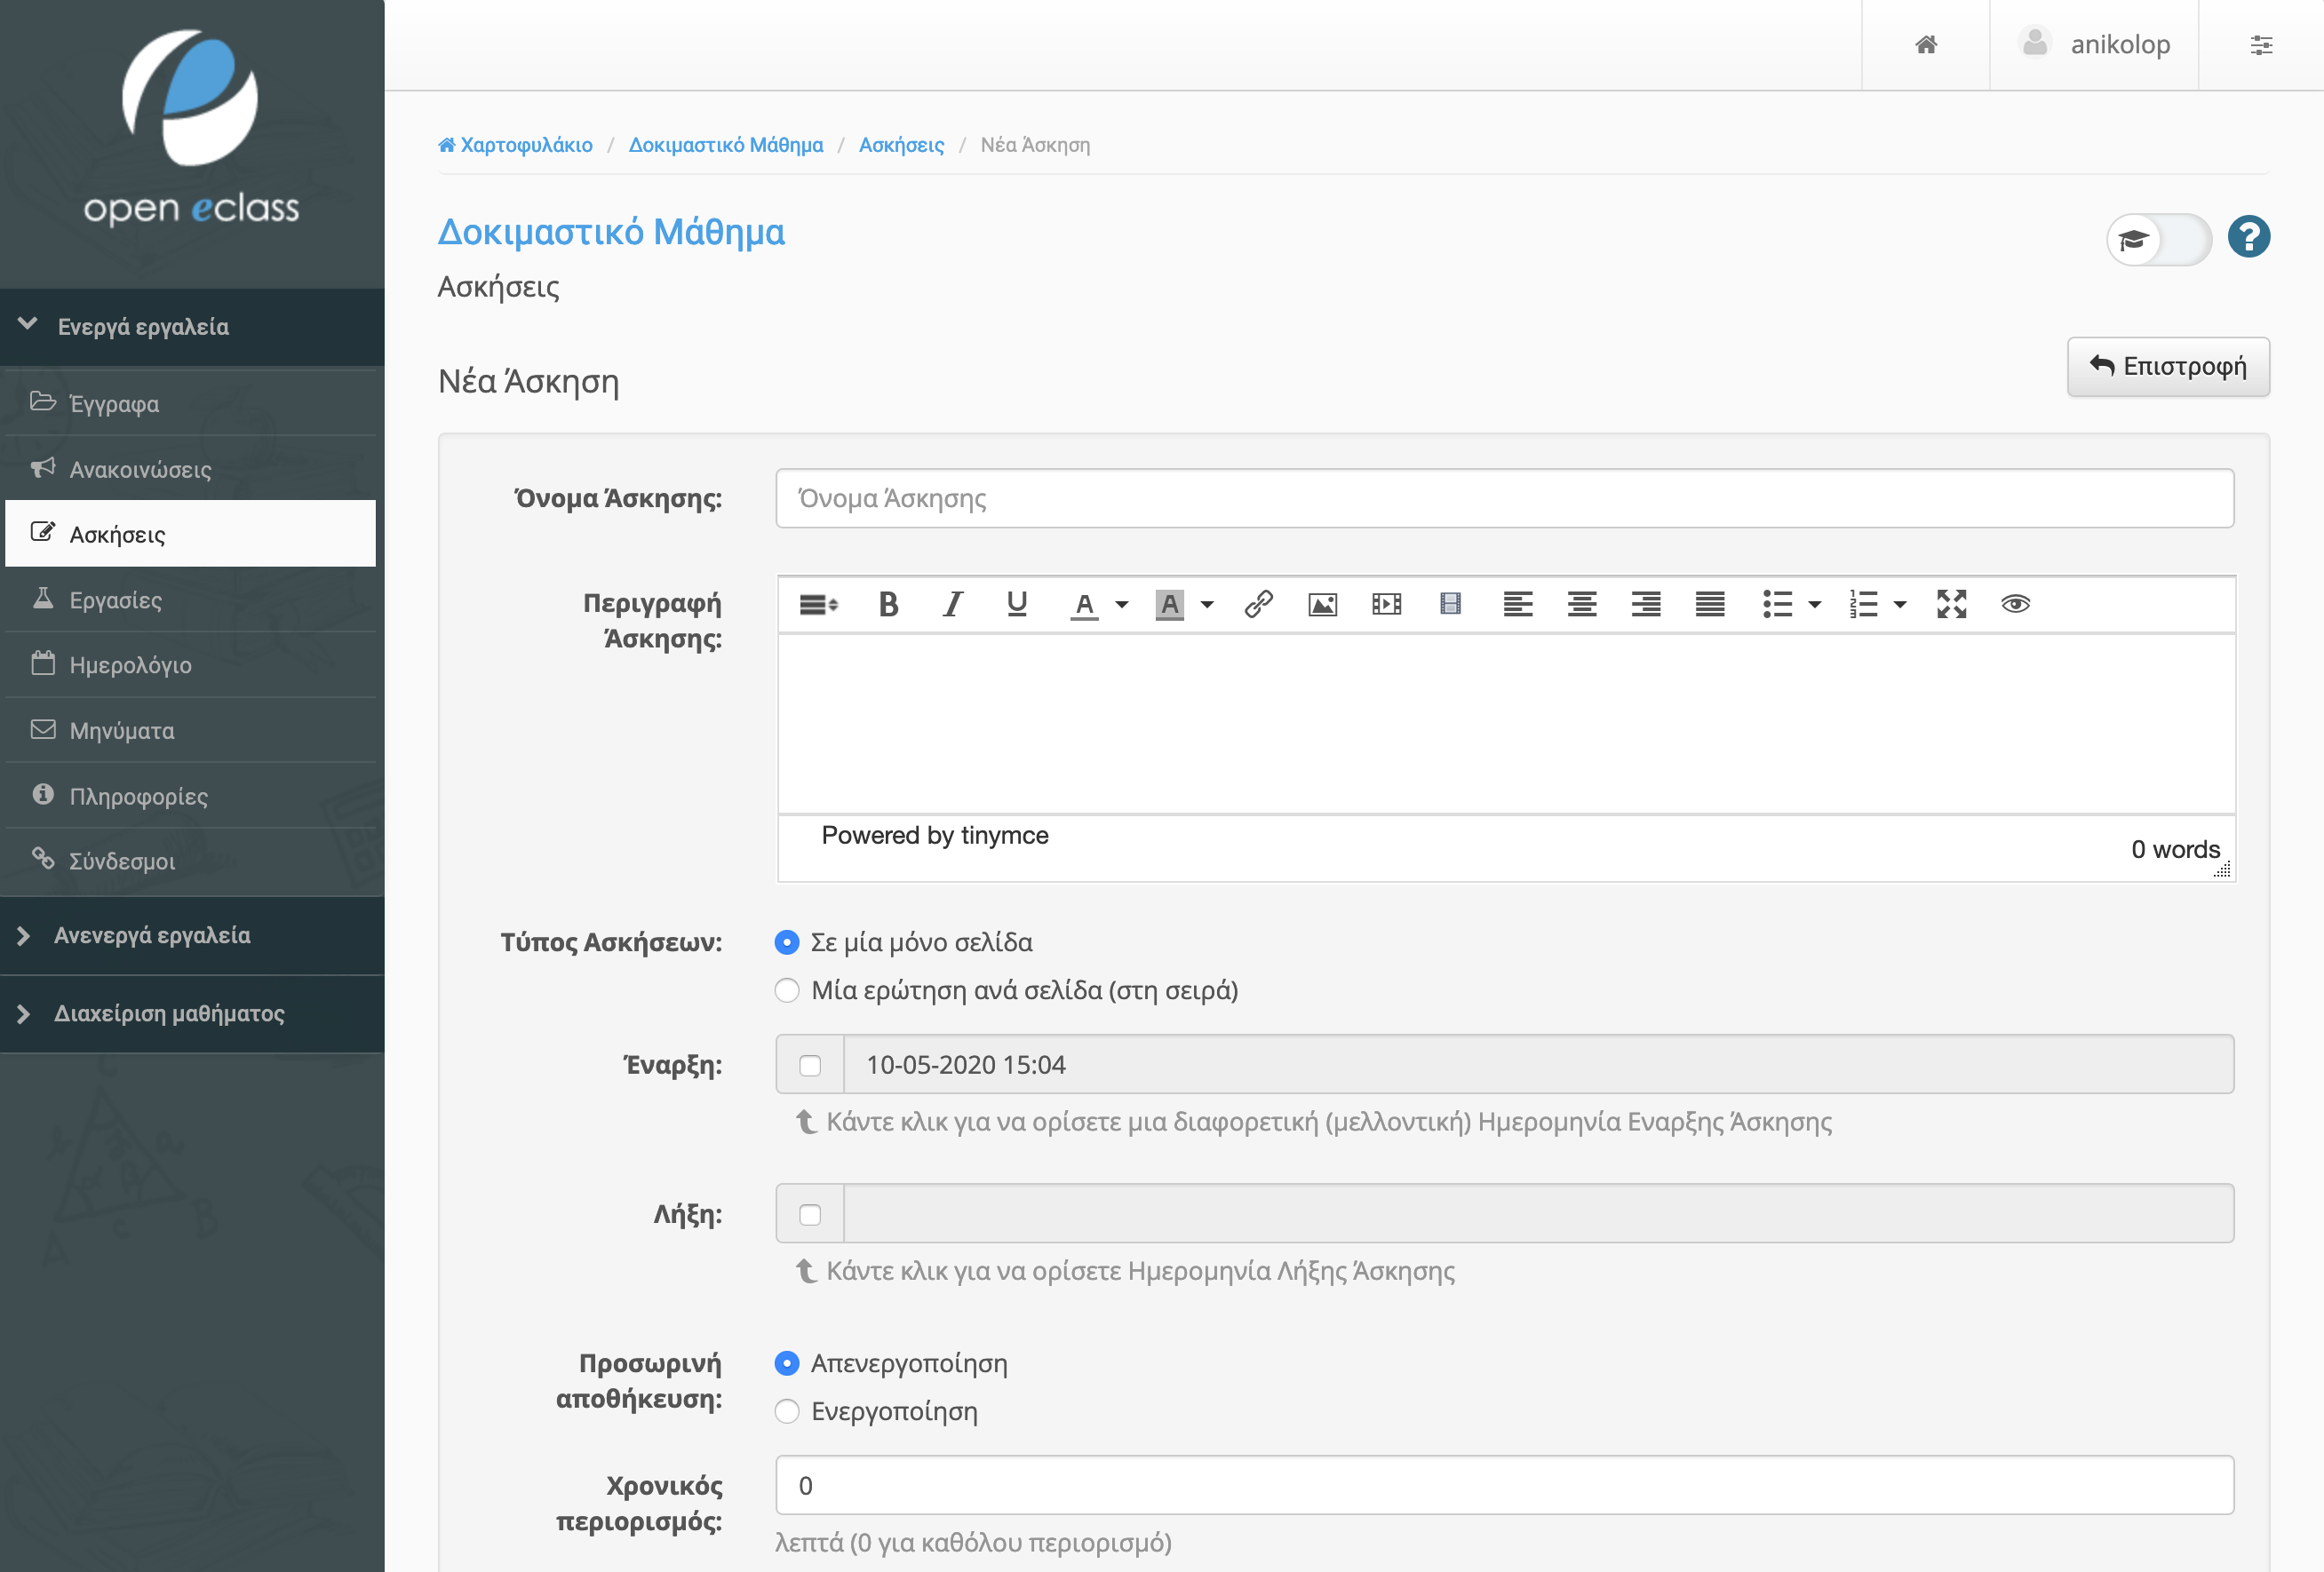Image resolution: width=2324 pixels, height=1572 pixels.
Task: Toggle bold formatting in the editor
Action: click(888, 604)
